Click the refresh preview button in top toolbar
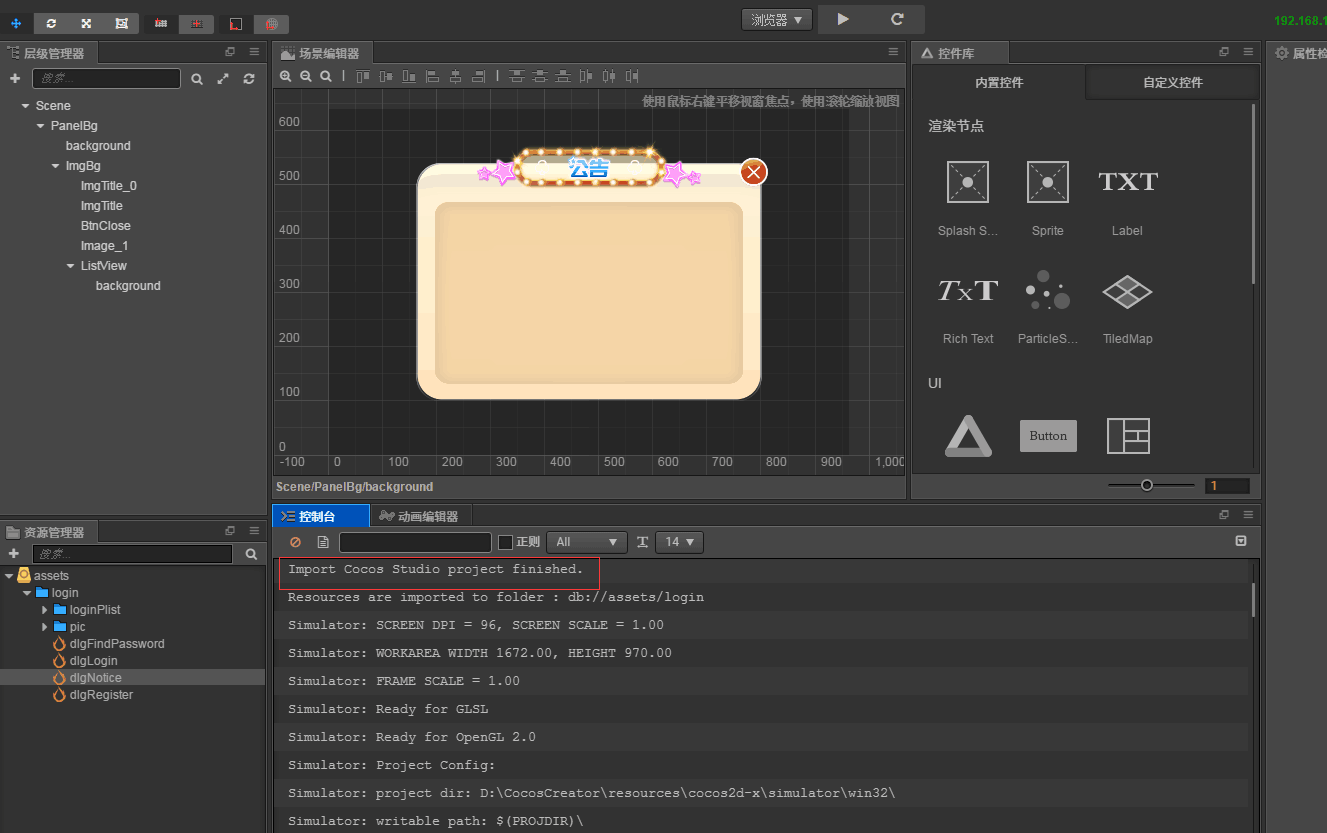 tap(897, 19)
